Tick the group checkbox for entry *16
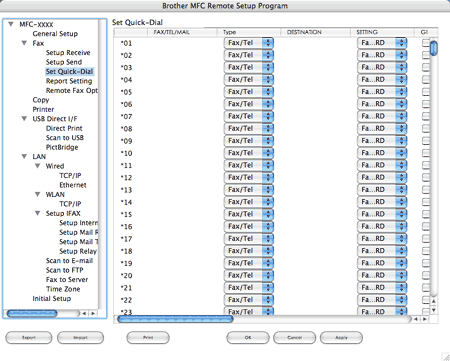The image size is (450, 361). click(x=426, y=226)
